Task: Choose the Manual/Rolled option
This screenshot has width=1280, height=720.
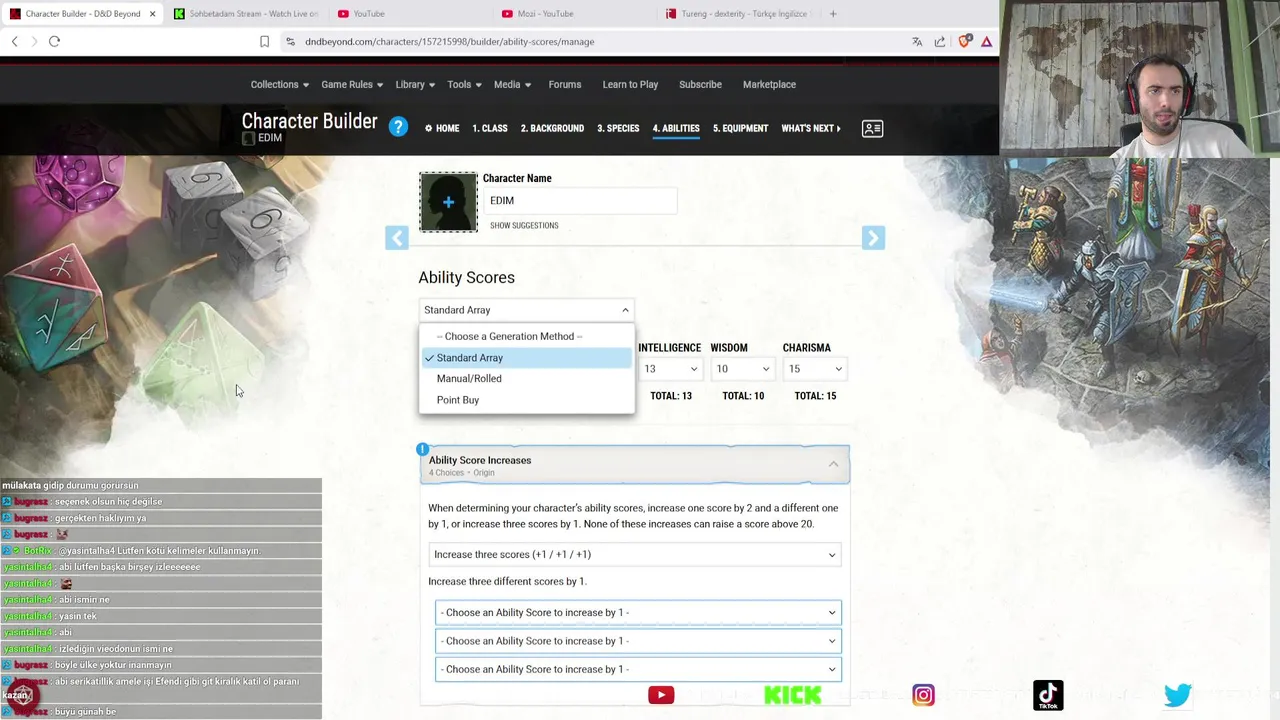Action: pos(526,378)
